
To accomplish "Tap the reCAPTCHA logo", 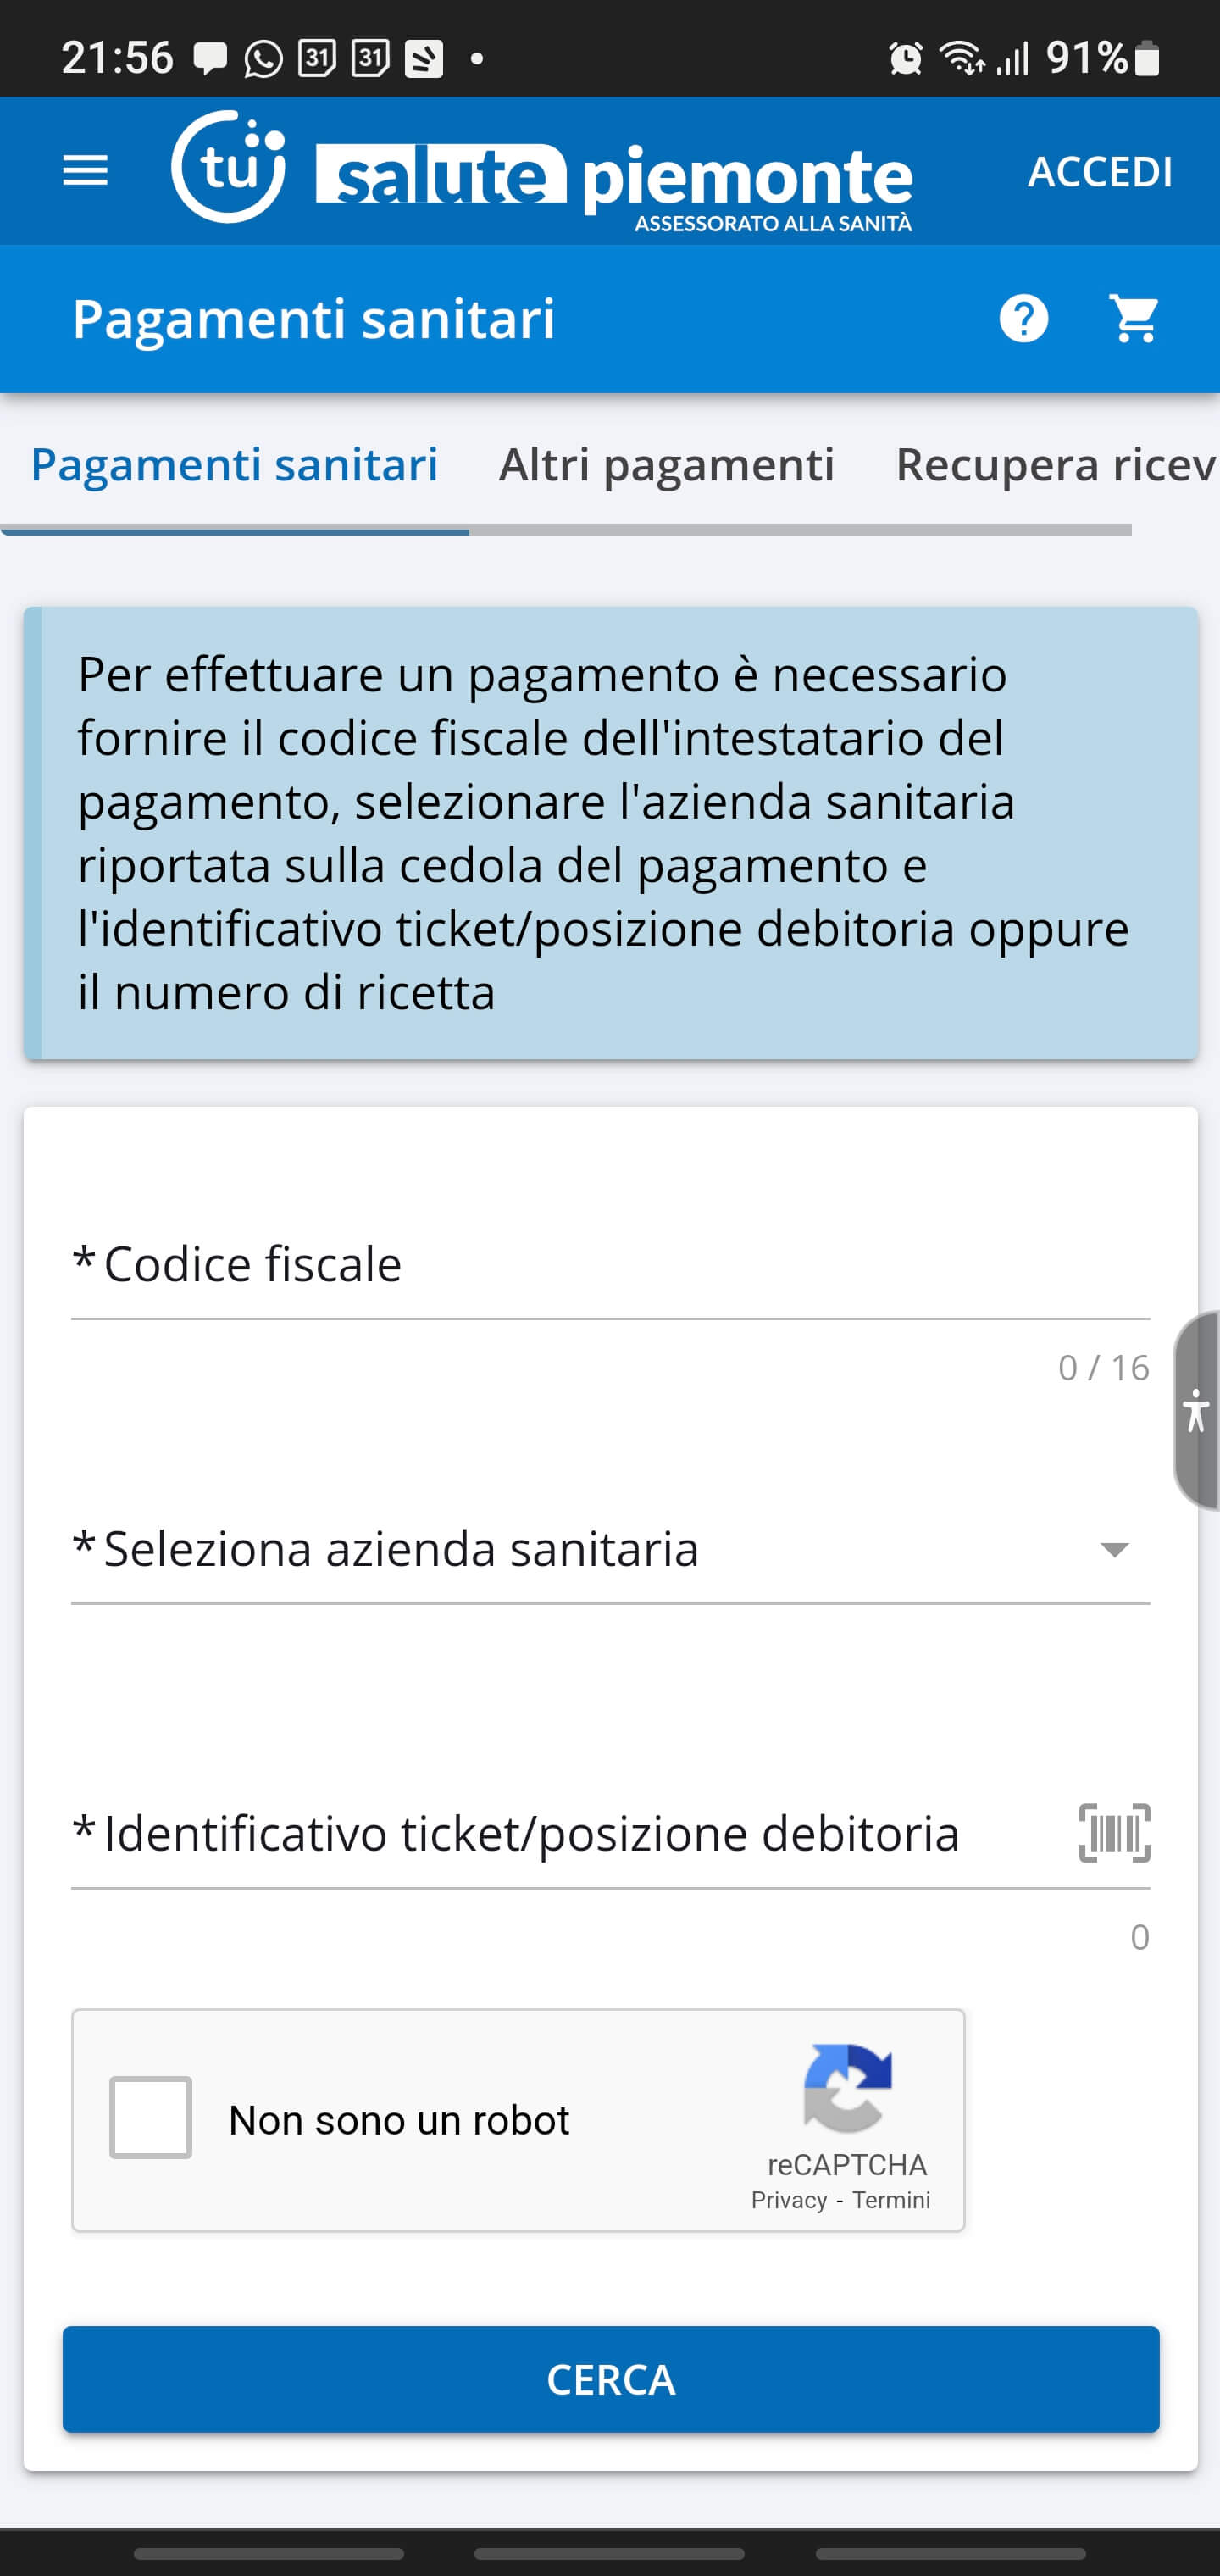I will (x=847, y=2088).
